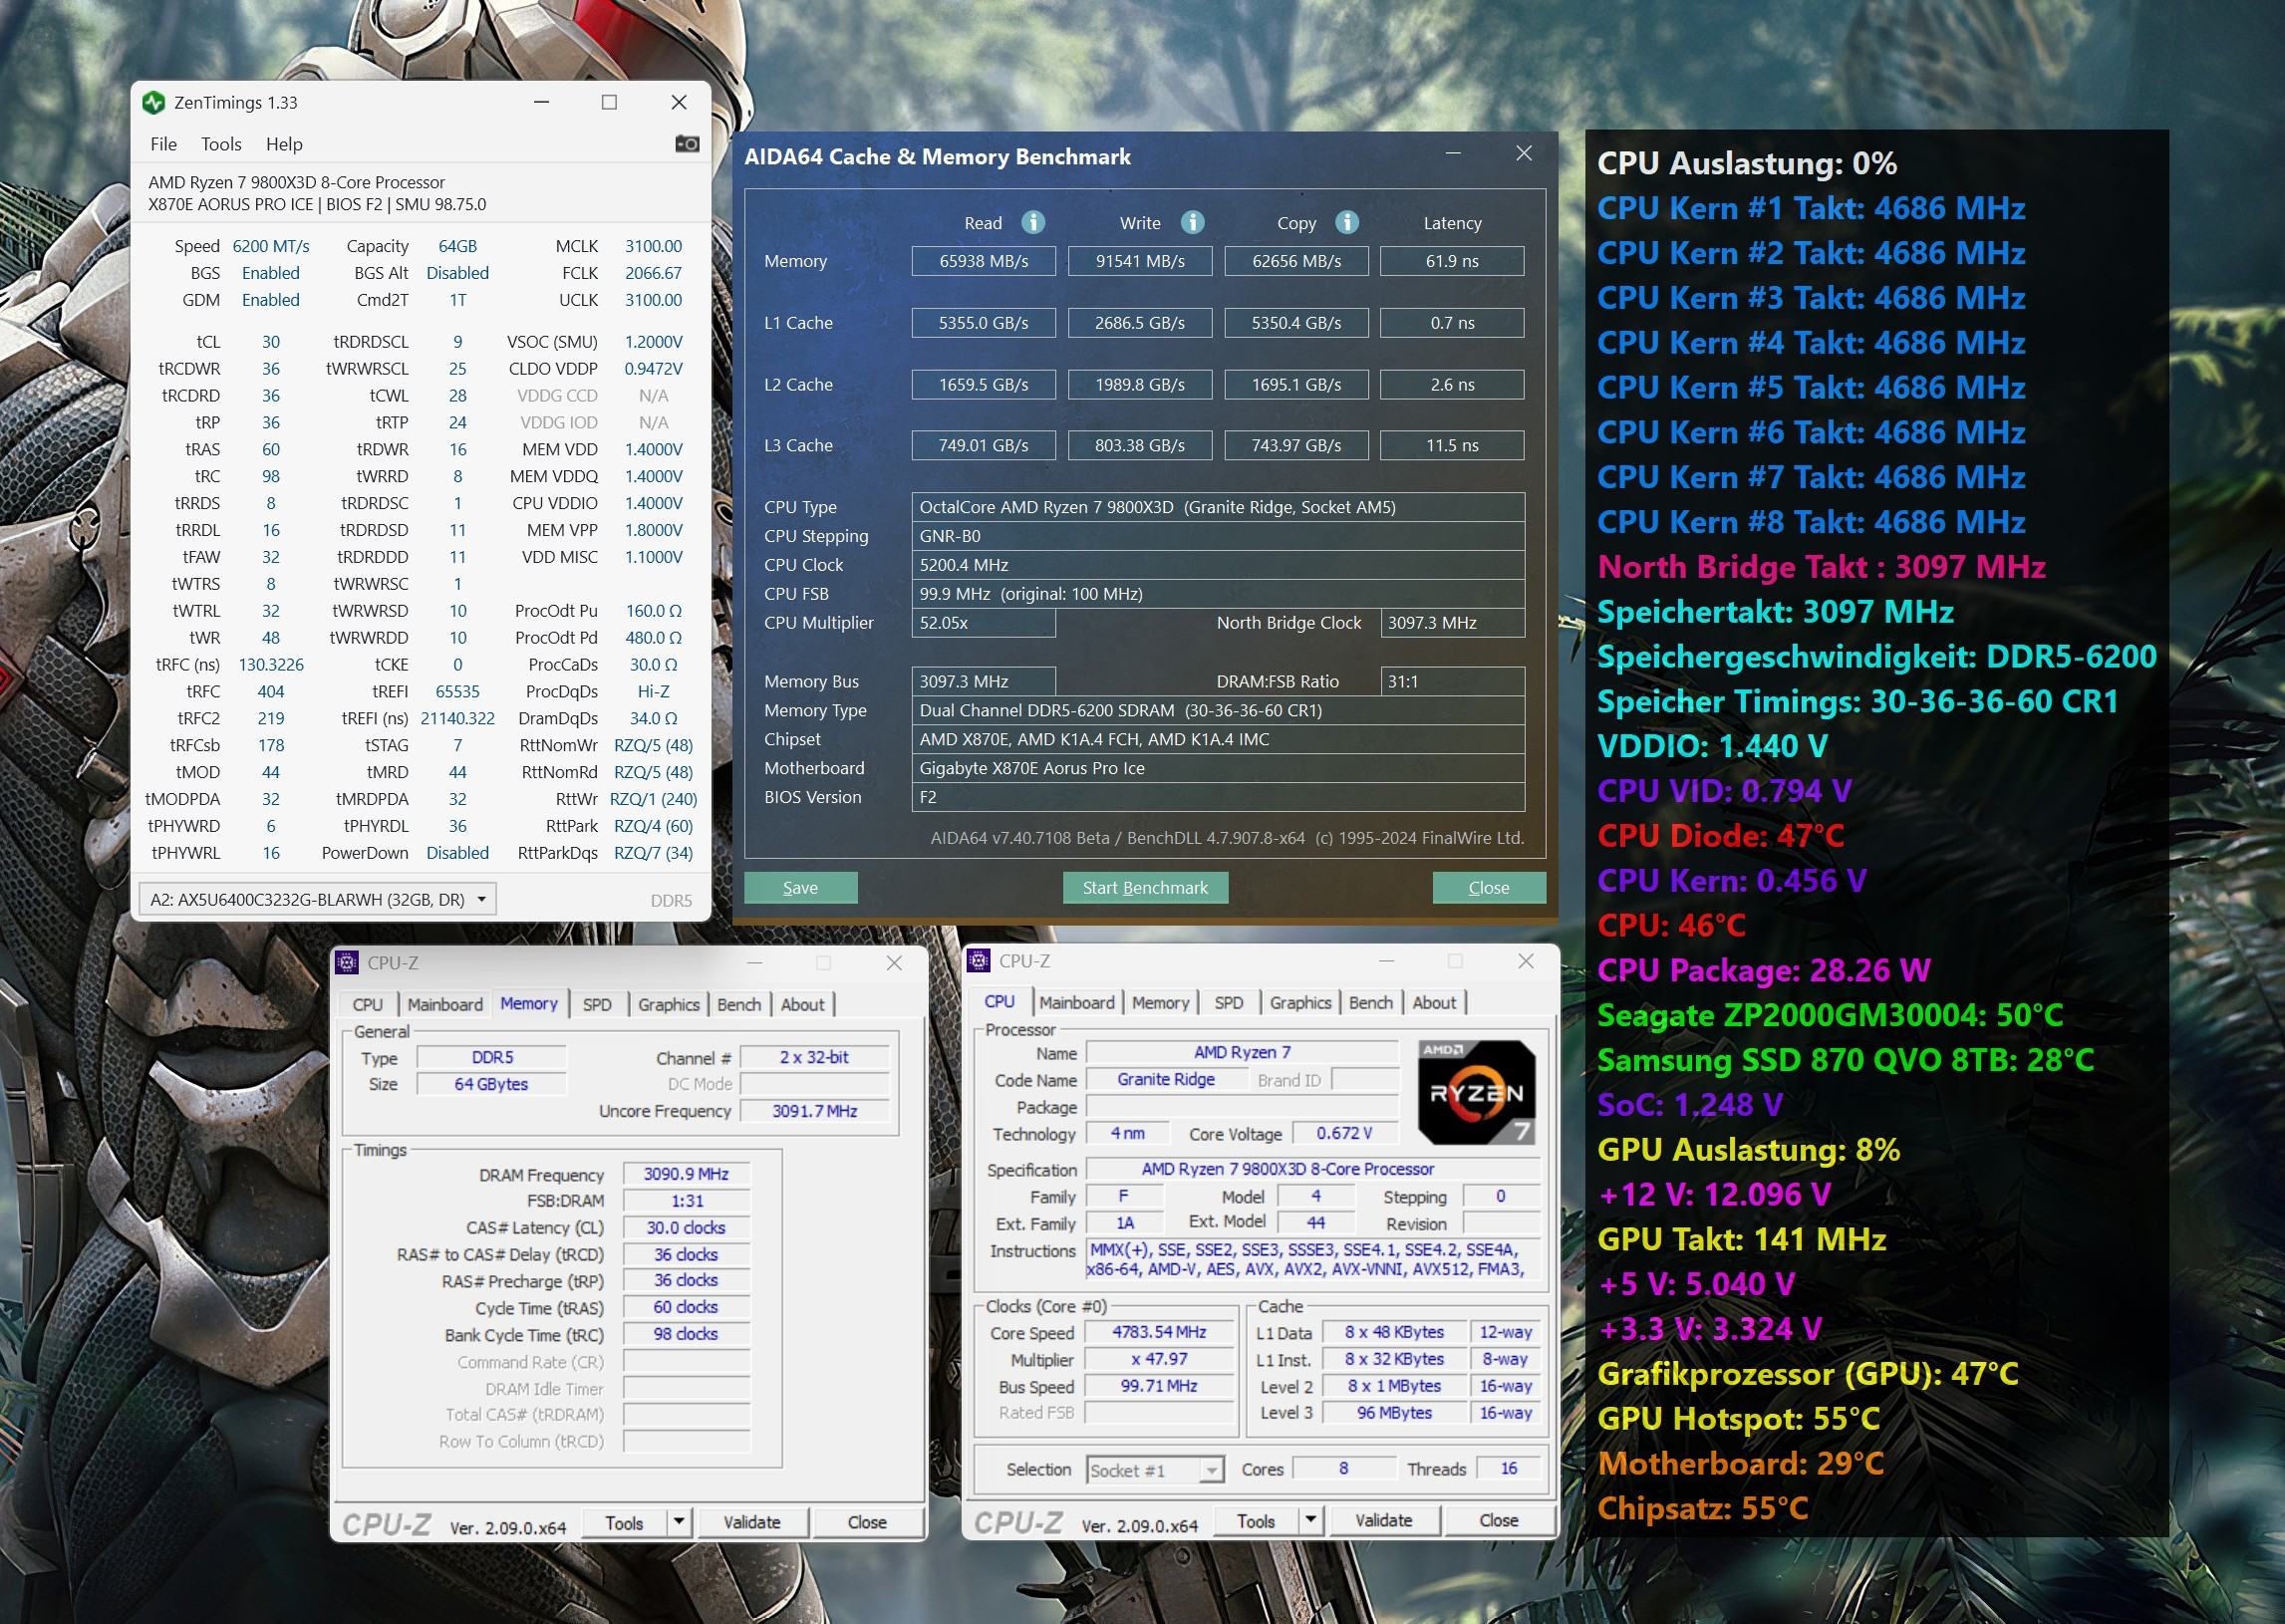Click Validate button in right CPU-Z window

pos(1383,1520)
